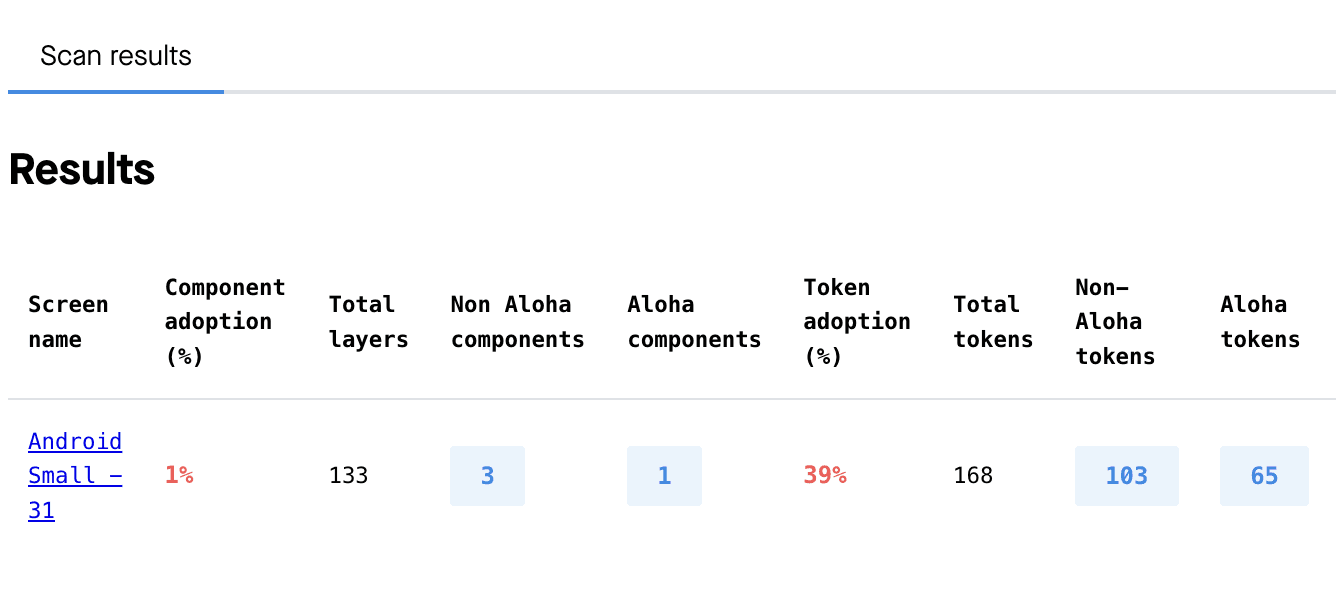Click the Aloha tokens count 65
1336x596 pixels.
[1264, 476]
